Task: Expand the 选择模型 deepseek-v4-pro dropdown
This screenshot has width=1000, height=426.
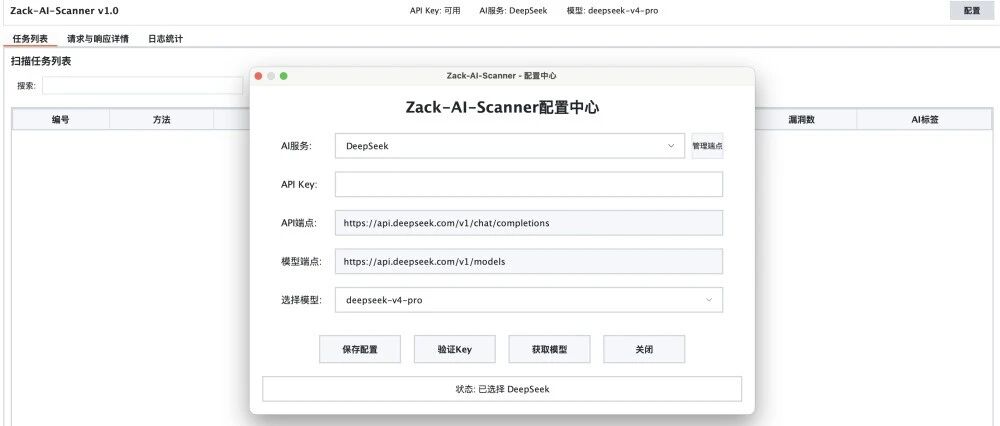Action: pos(529,300)
